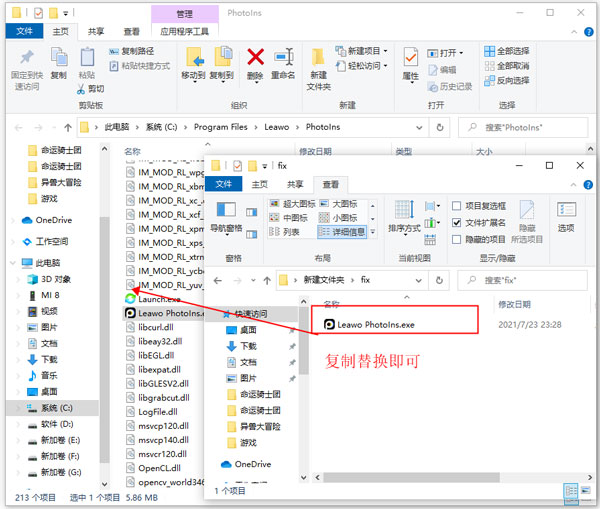Image resolution: width=600 pixels, height=509 pixels.
Task: Click the Paste icon in the clipboard group
Action: [x=87, y=57]
